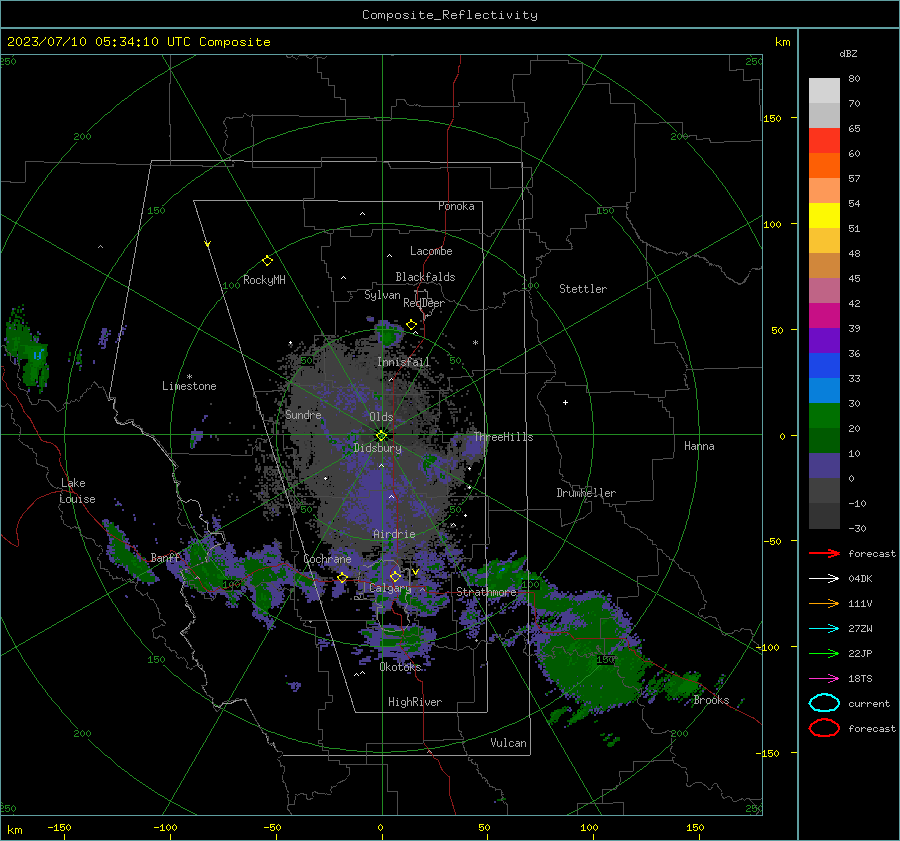This screenshot has height=841, width=900.
Task: Click the dBZ legend heading
Action: 848,53
